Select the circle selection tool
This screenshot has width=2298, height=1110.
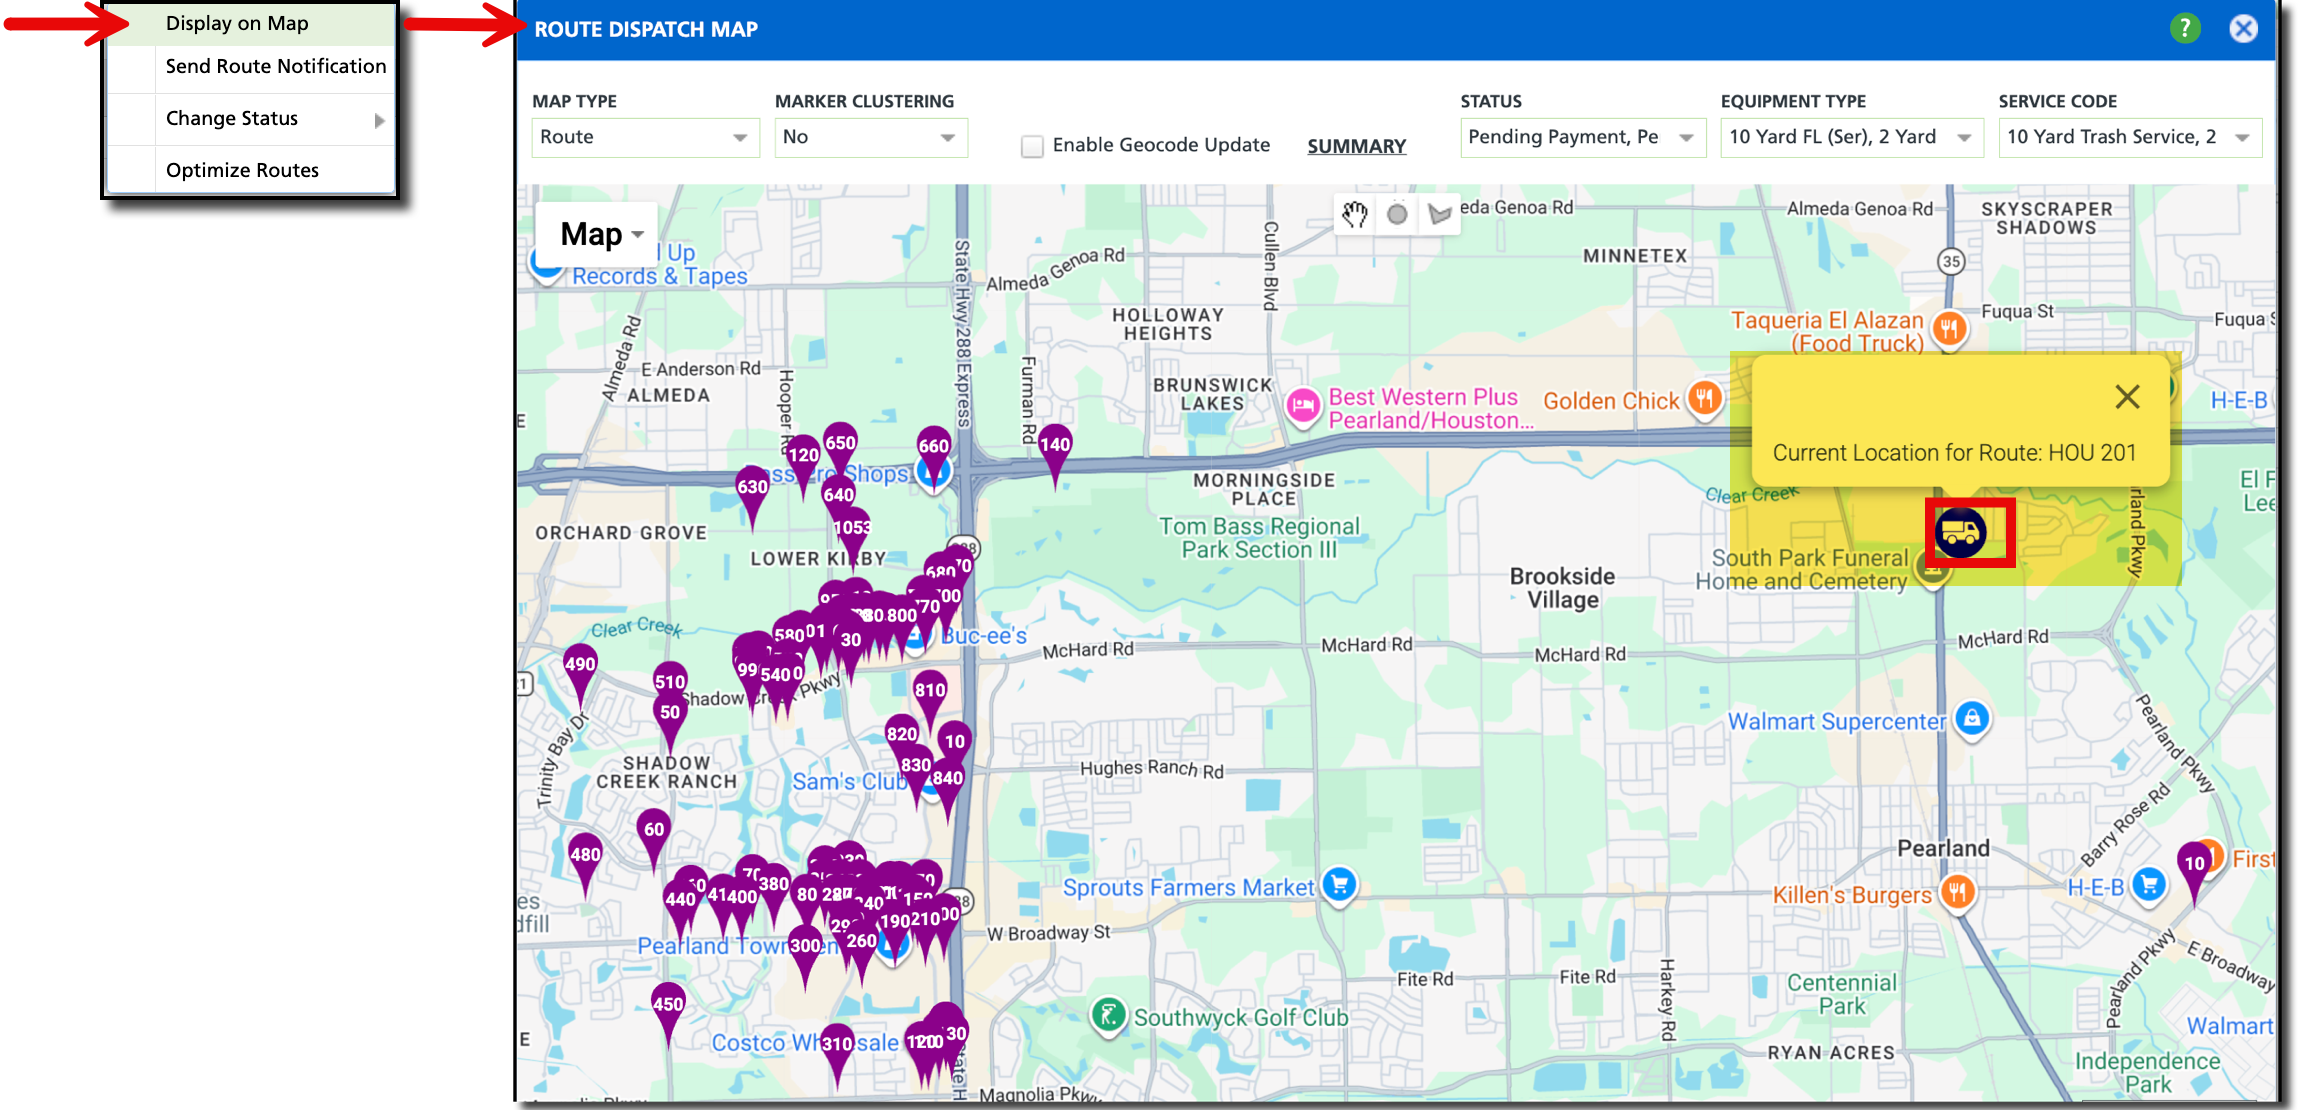[x=1397, y=214]
